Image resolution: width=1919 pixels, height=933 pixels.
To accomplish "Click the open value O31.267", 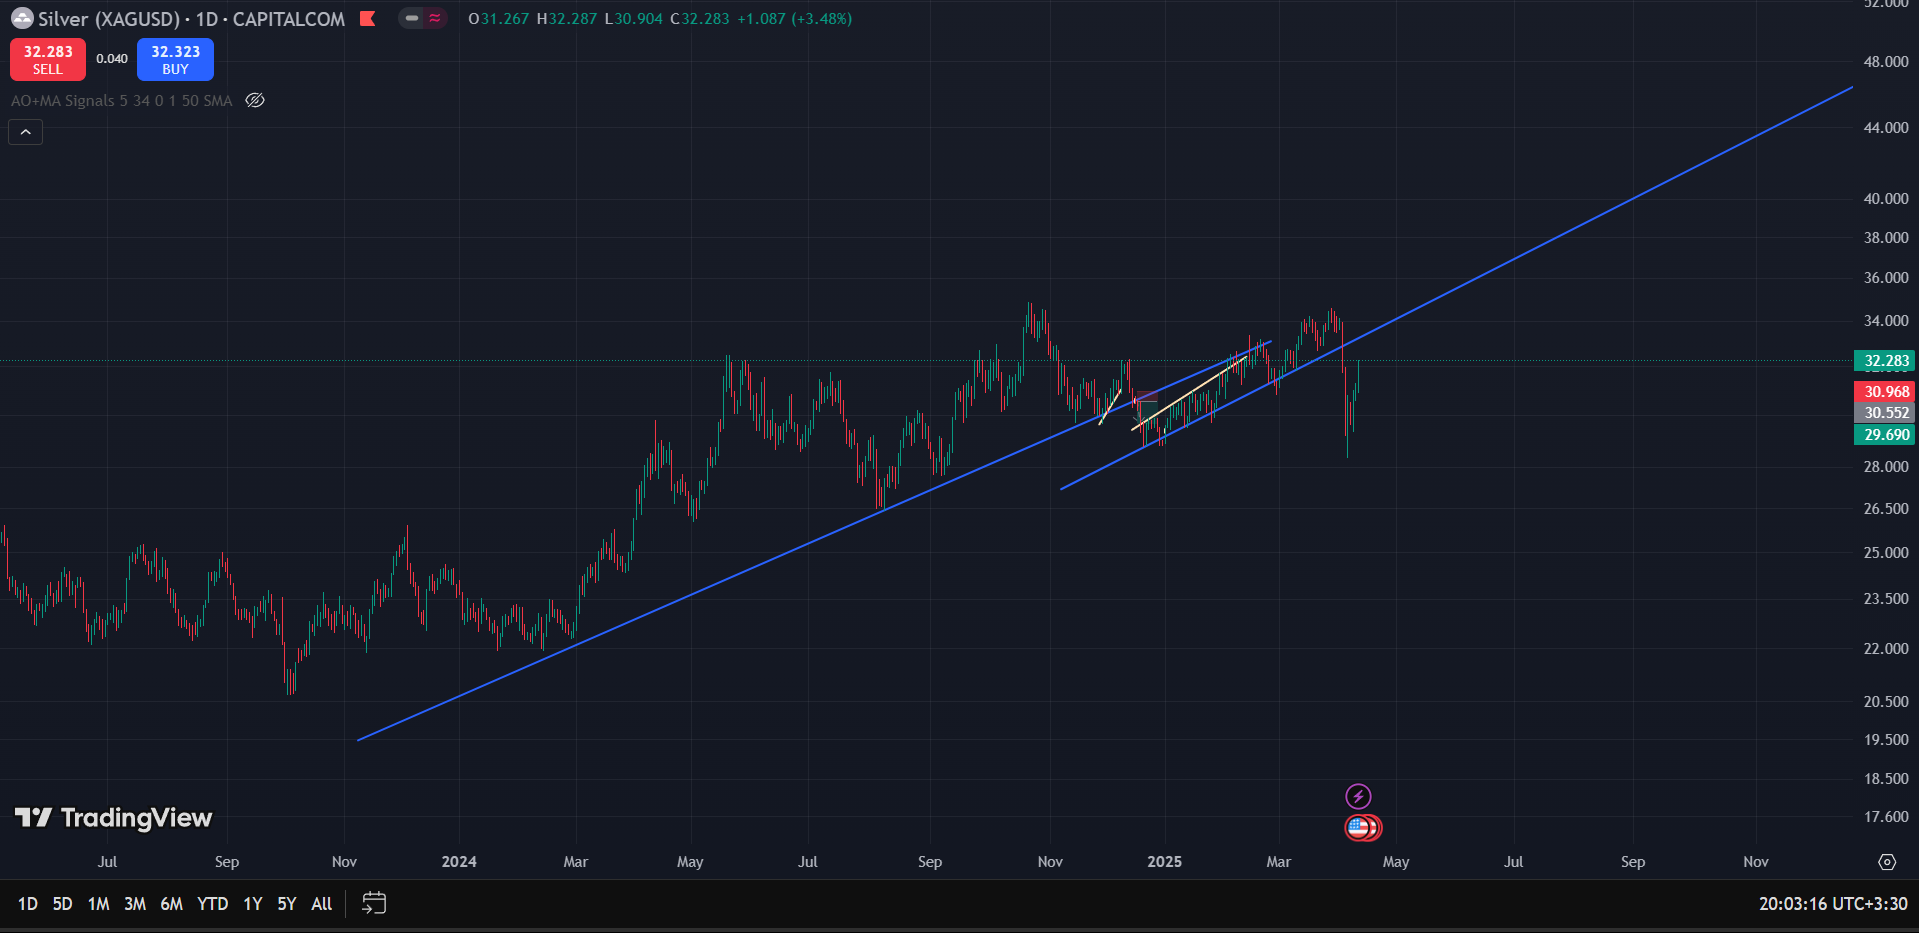I will click(x=498, y=19).
